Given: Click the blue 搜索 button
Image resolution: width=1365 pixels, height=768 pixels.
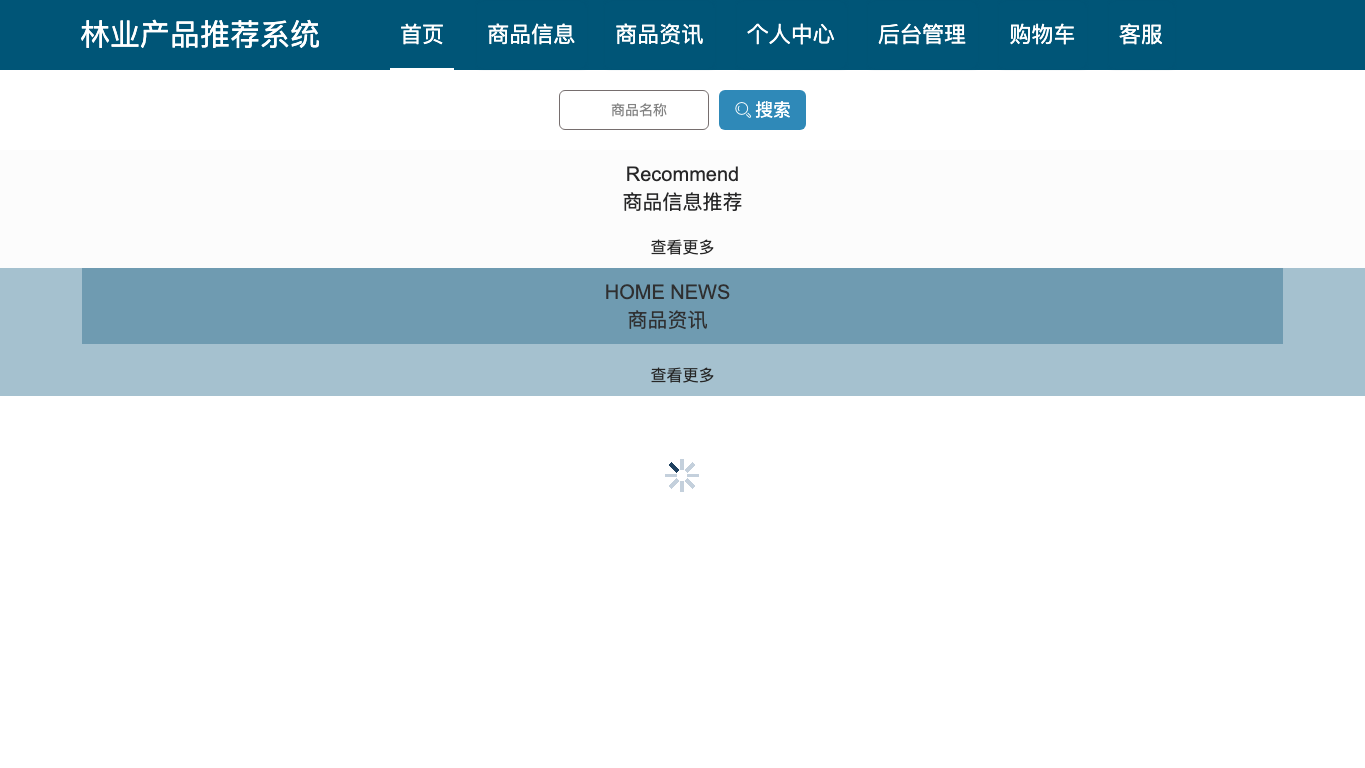Looking at the screenshot, I should coord(762,110).
